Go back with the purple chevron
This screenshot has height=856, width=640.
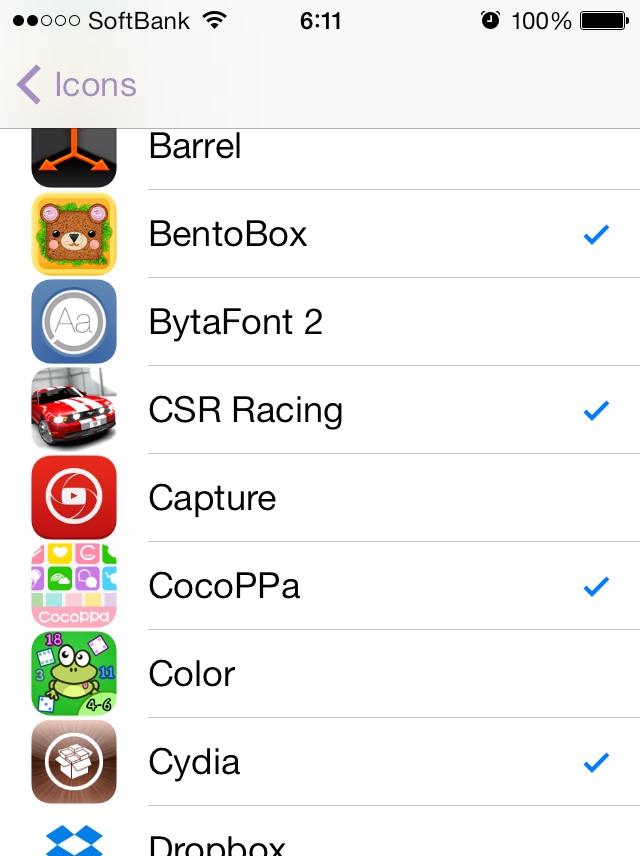click(x=28, y=85)
